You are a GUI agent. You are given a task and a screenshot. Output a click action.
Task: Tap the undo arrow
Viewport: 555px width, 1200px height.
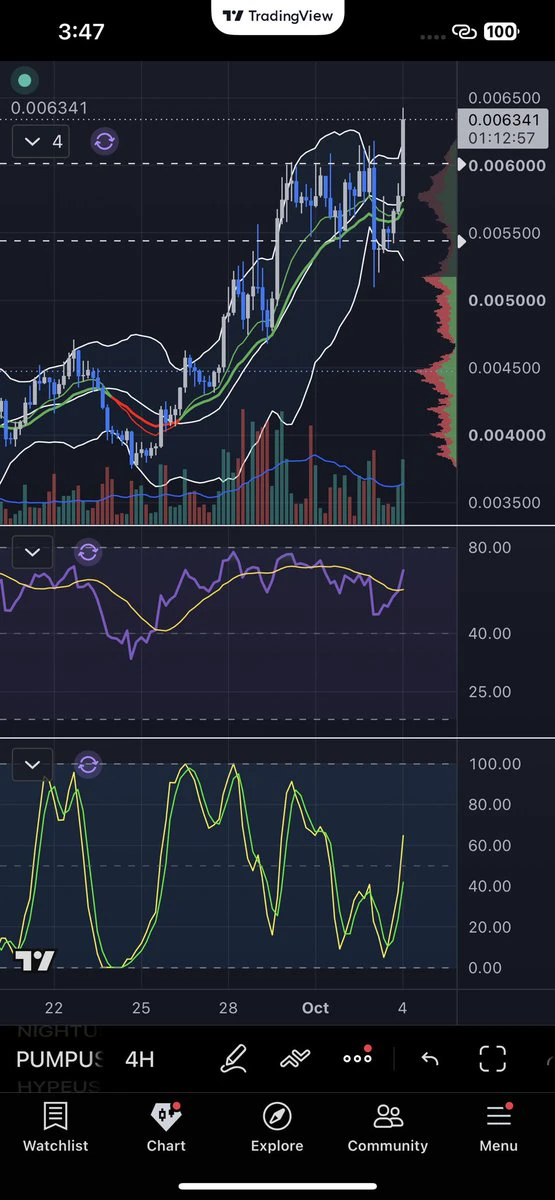point(430,1058)
